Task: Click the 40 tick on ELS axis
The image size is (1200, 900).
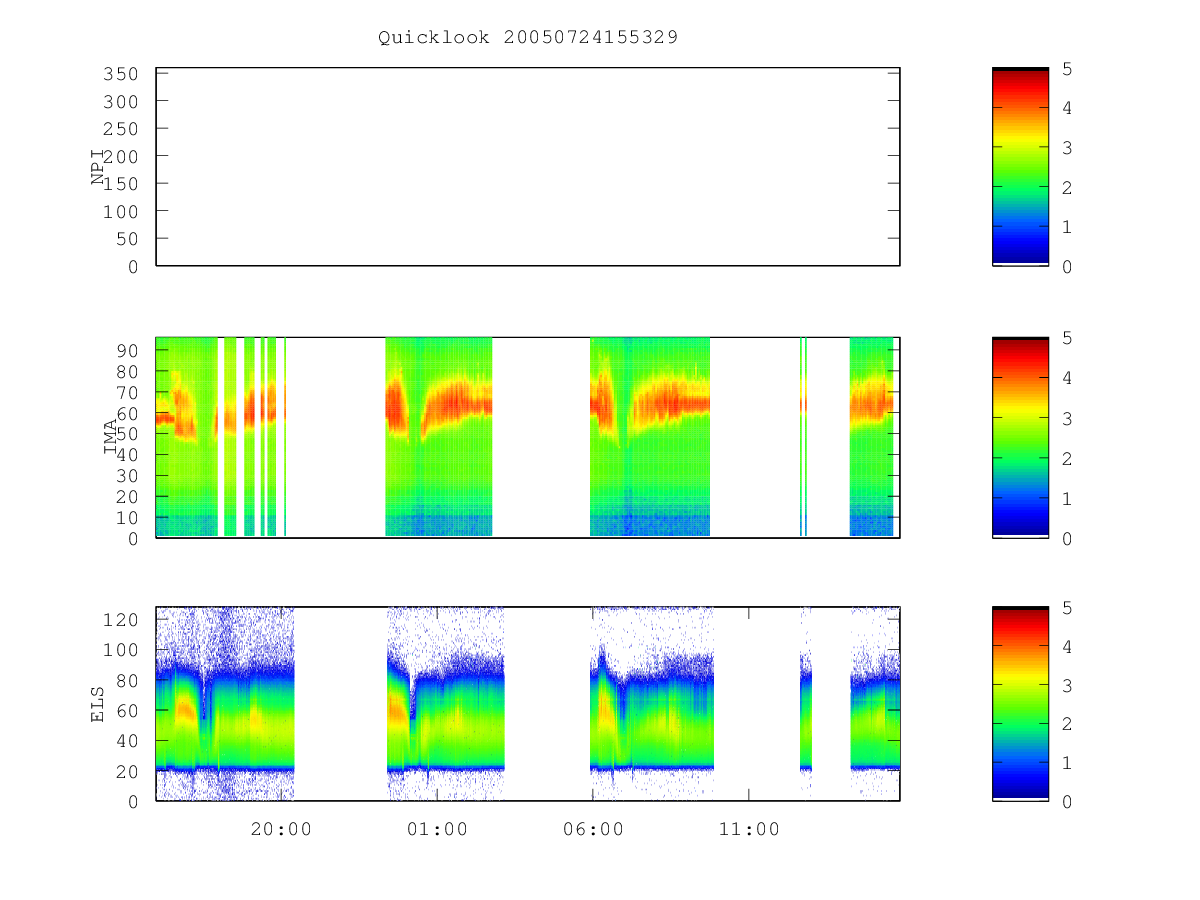Action: pyautogui.click(x=126, y=741)
